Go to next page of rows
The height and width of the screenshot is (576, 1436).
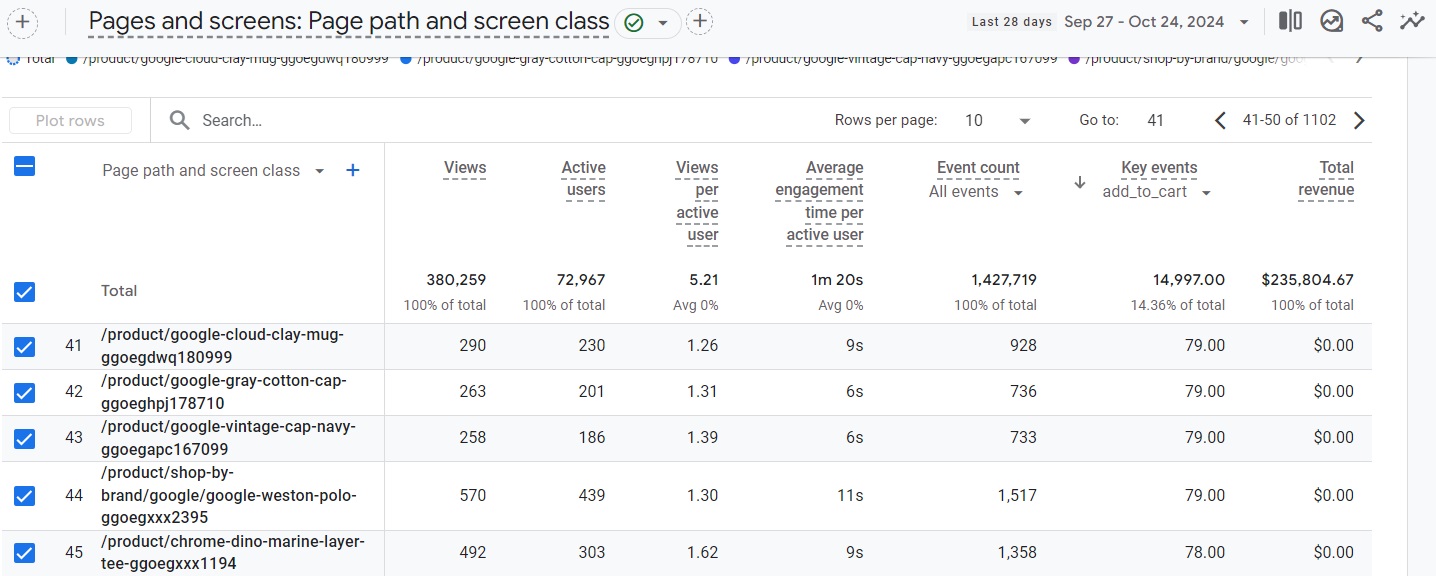click(1358, 121)
